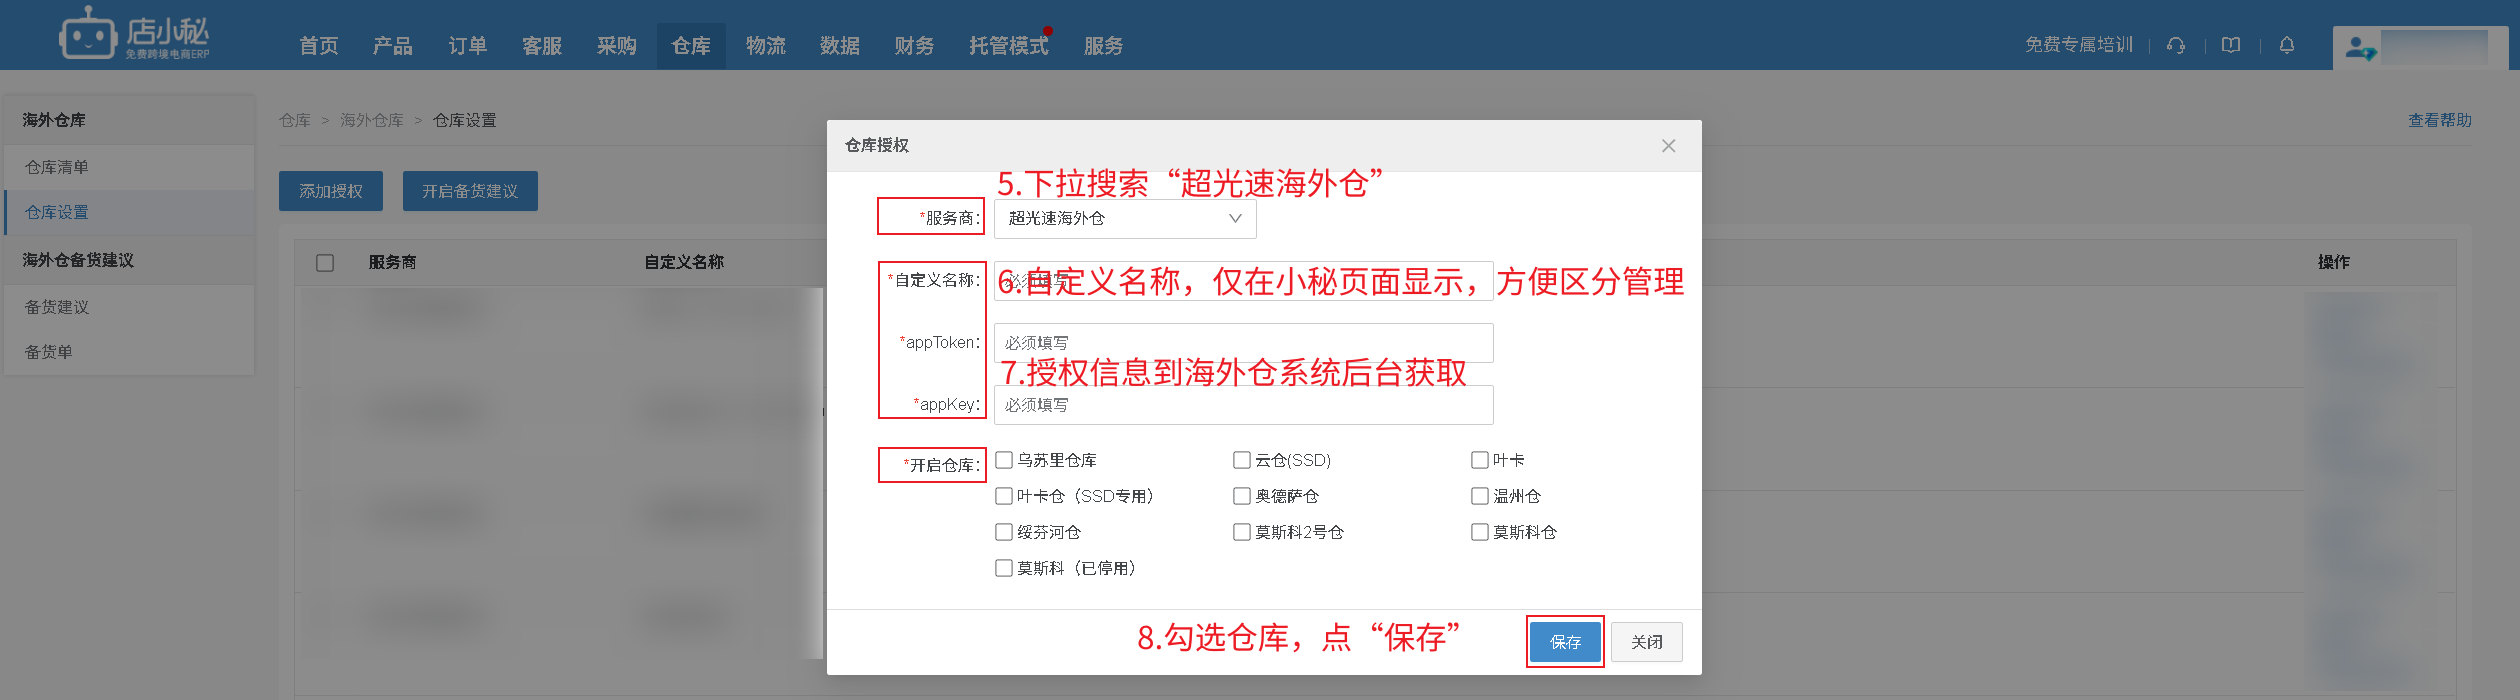Click the 操作 column header
The image size is (2520, 700).
click(x=2334, y=262)
